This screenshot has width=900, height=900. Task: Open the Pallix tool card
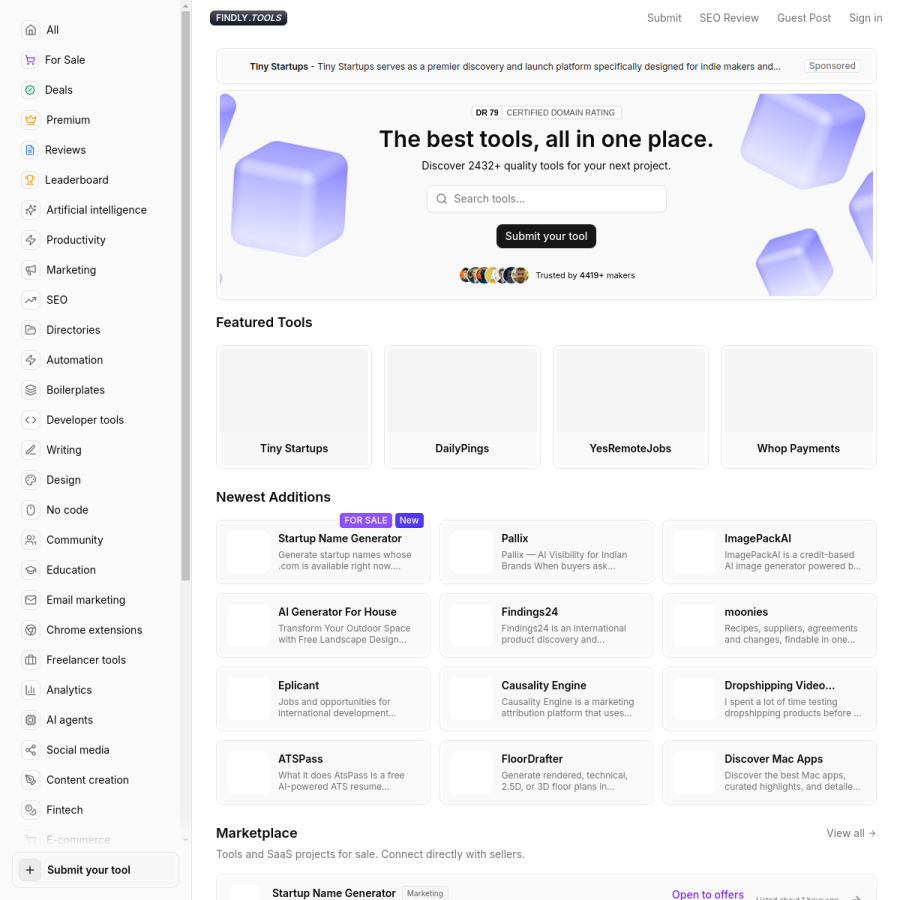coord(546,552)
